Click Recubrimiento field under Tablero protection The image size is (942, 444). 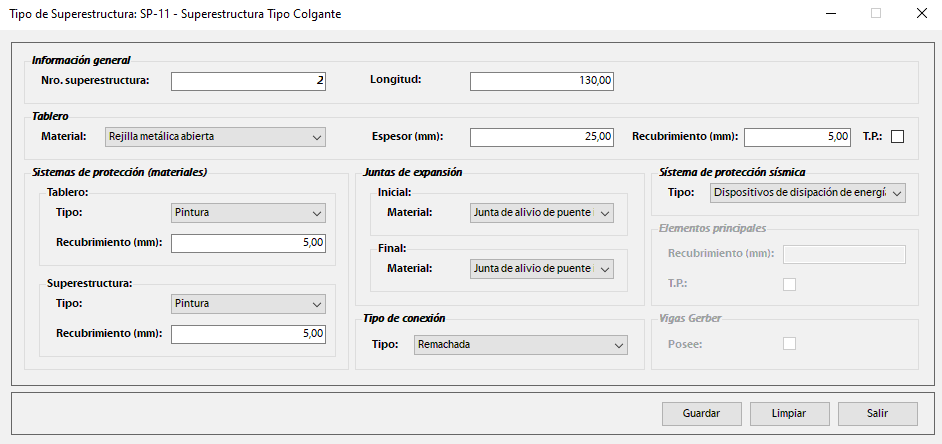pos(248,243)
